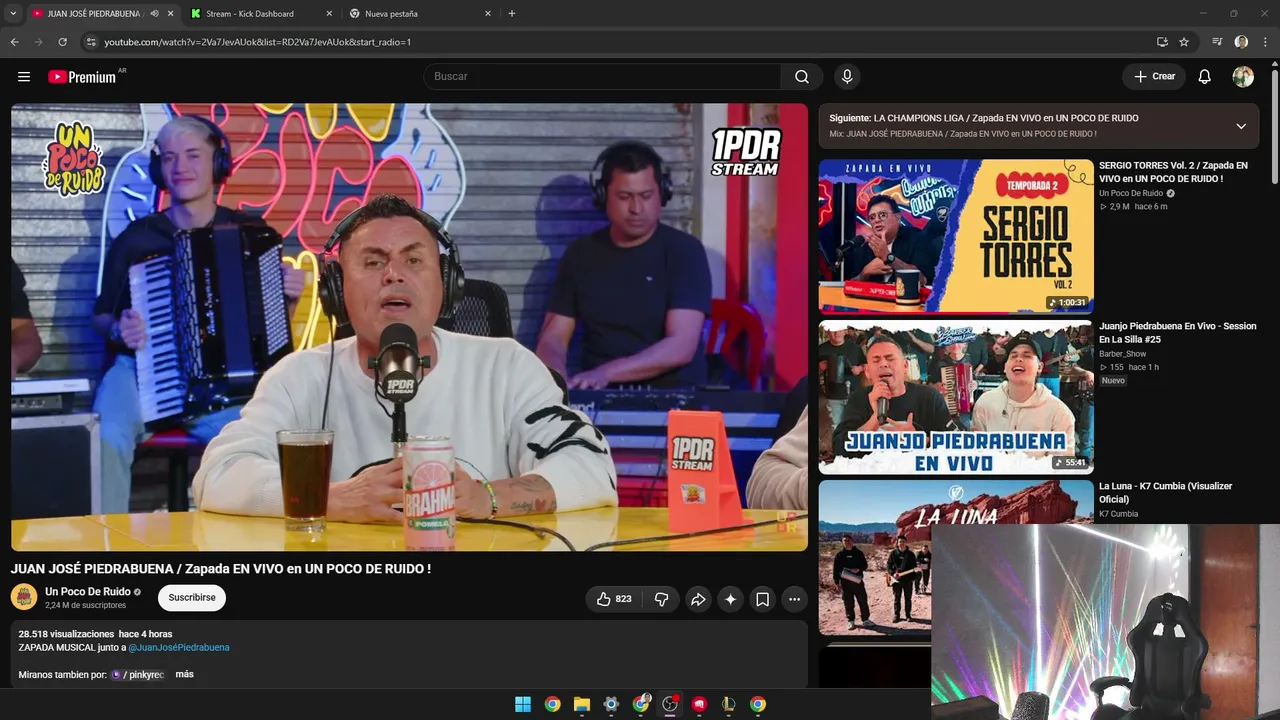Click the '2,24 M de suscriptores' text

(86, 606)
